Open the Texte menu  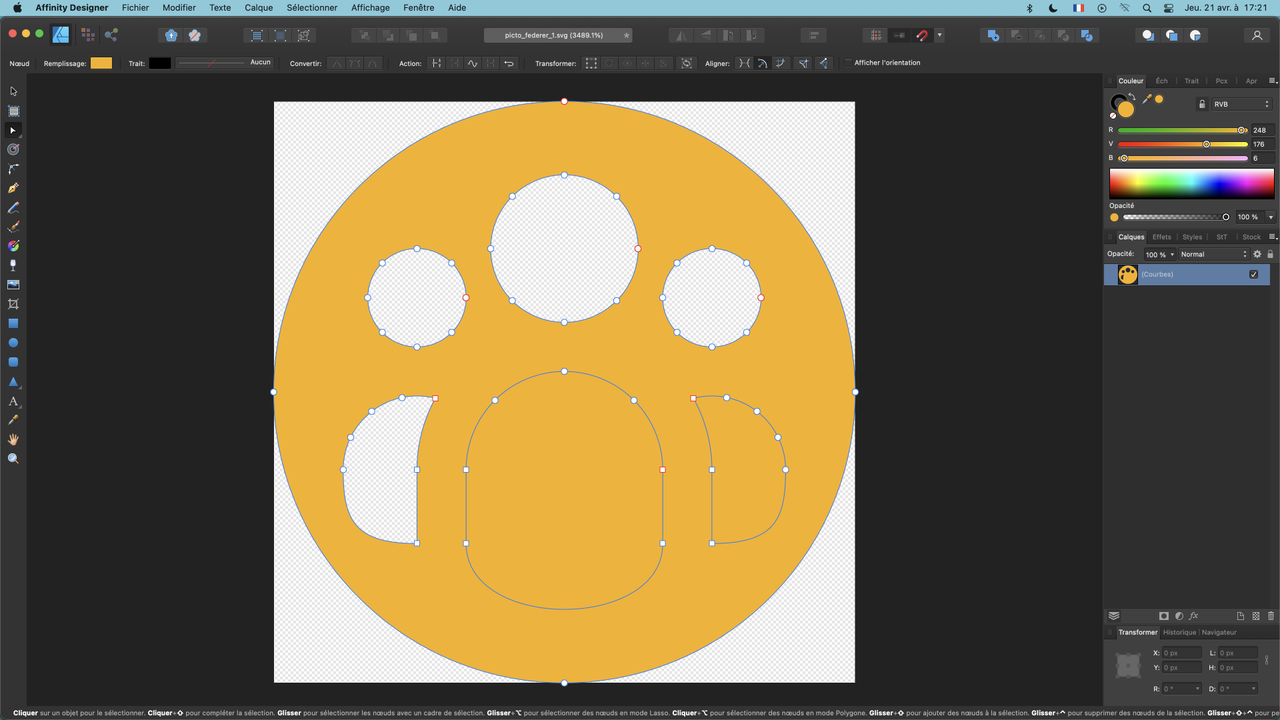coord(220,7)
